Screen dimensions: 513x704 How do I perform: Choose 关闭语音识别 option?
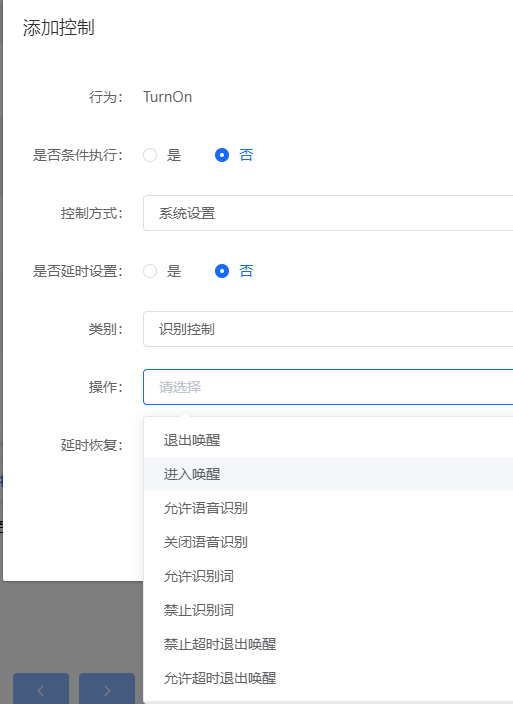[x=328, y=542]
